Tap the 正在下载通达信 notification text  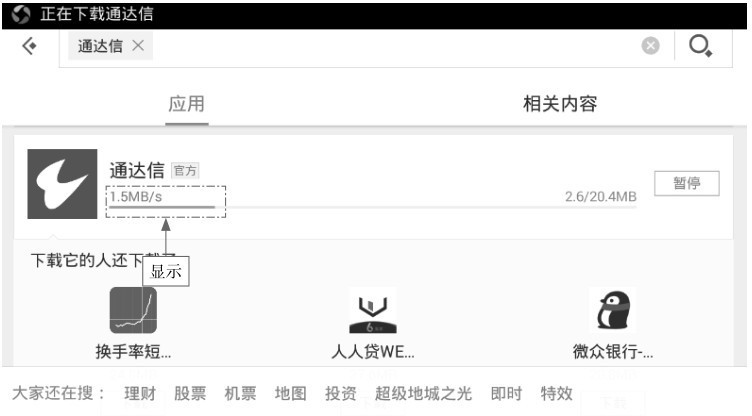click(97, 14)
